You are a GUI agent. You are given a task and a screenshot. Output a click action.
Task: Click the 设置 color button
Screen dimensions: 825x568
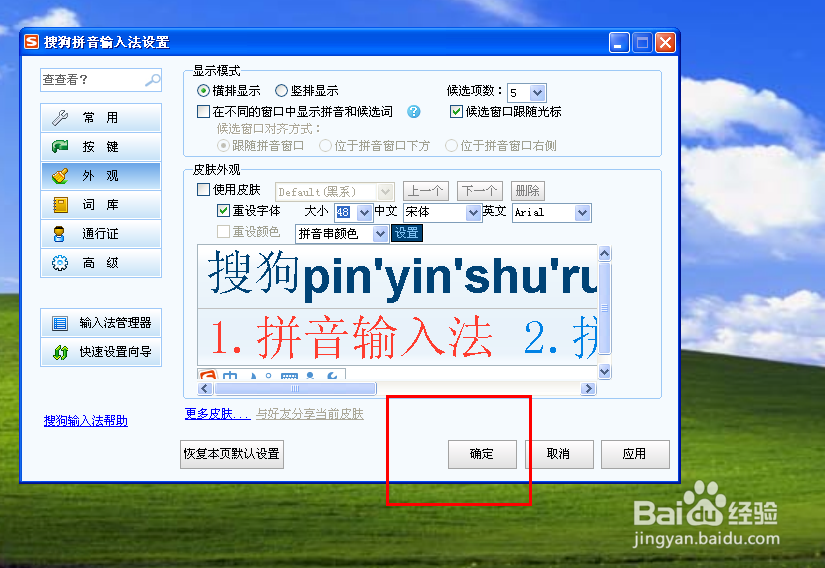click(x=406, y=233)
